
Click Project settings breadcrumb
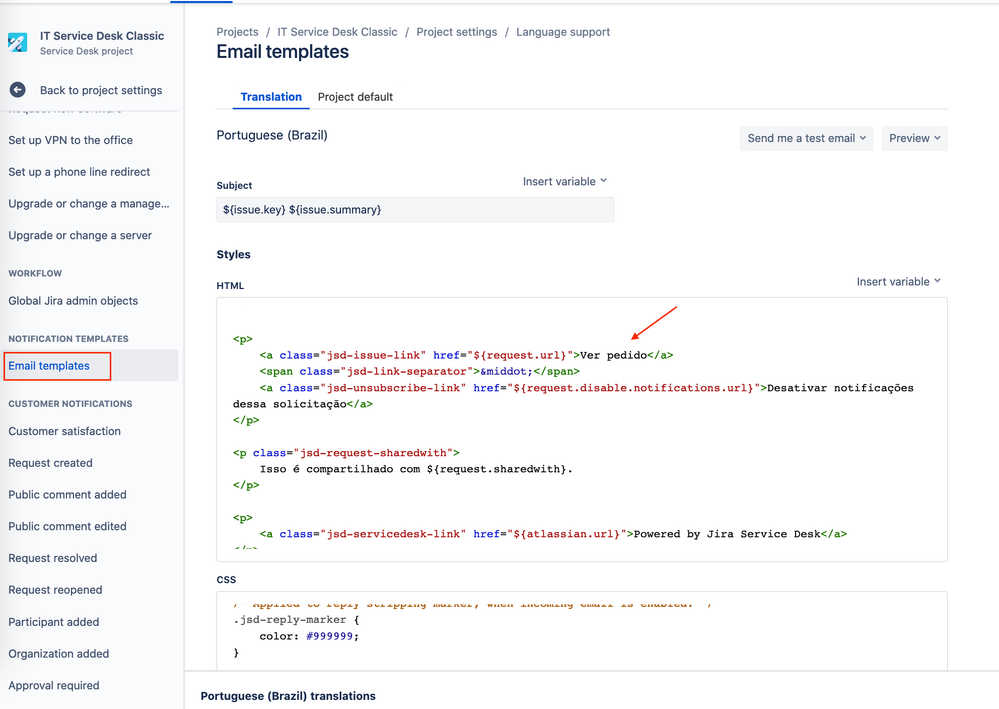coord(457,32)
